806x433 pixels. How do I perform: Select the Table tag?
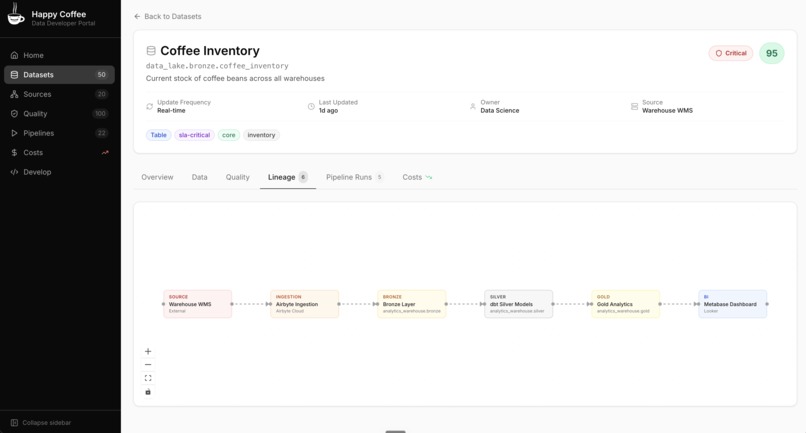point(158,135)
